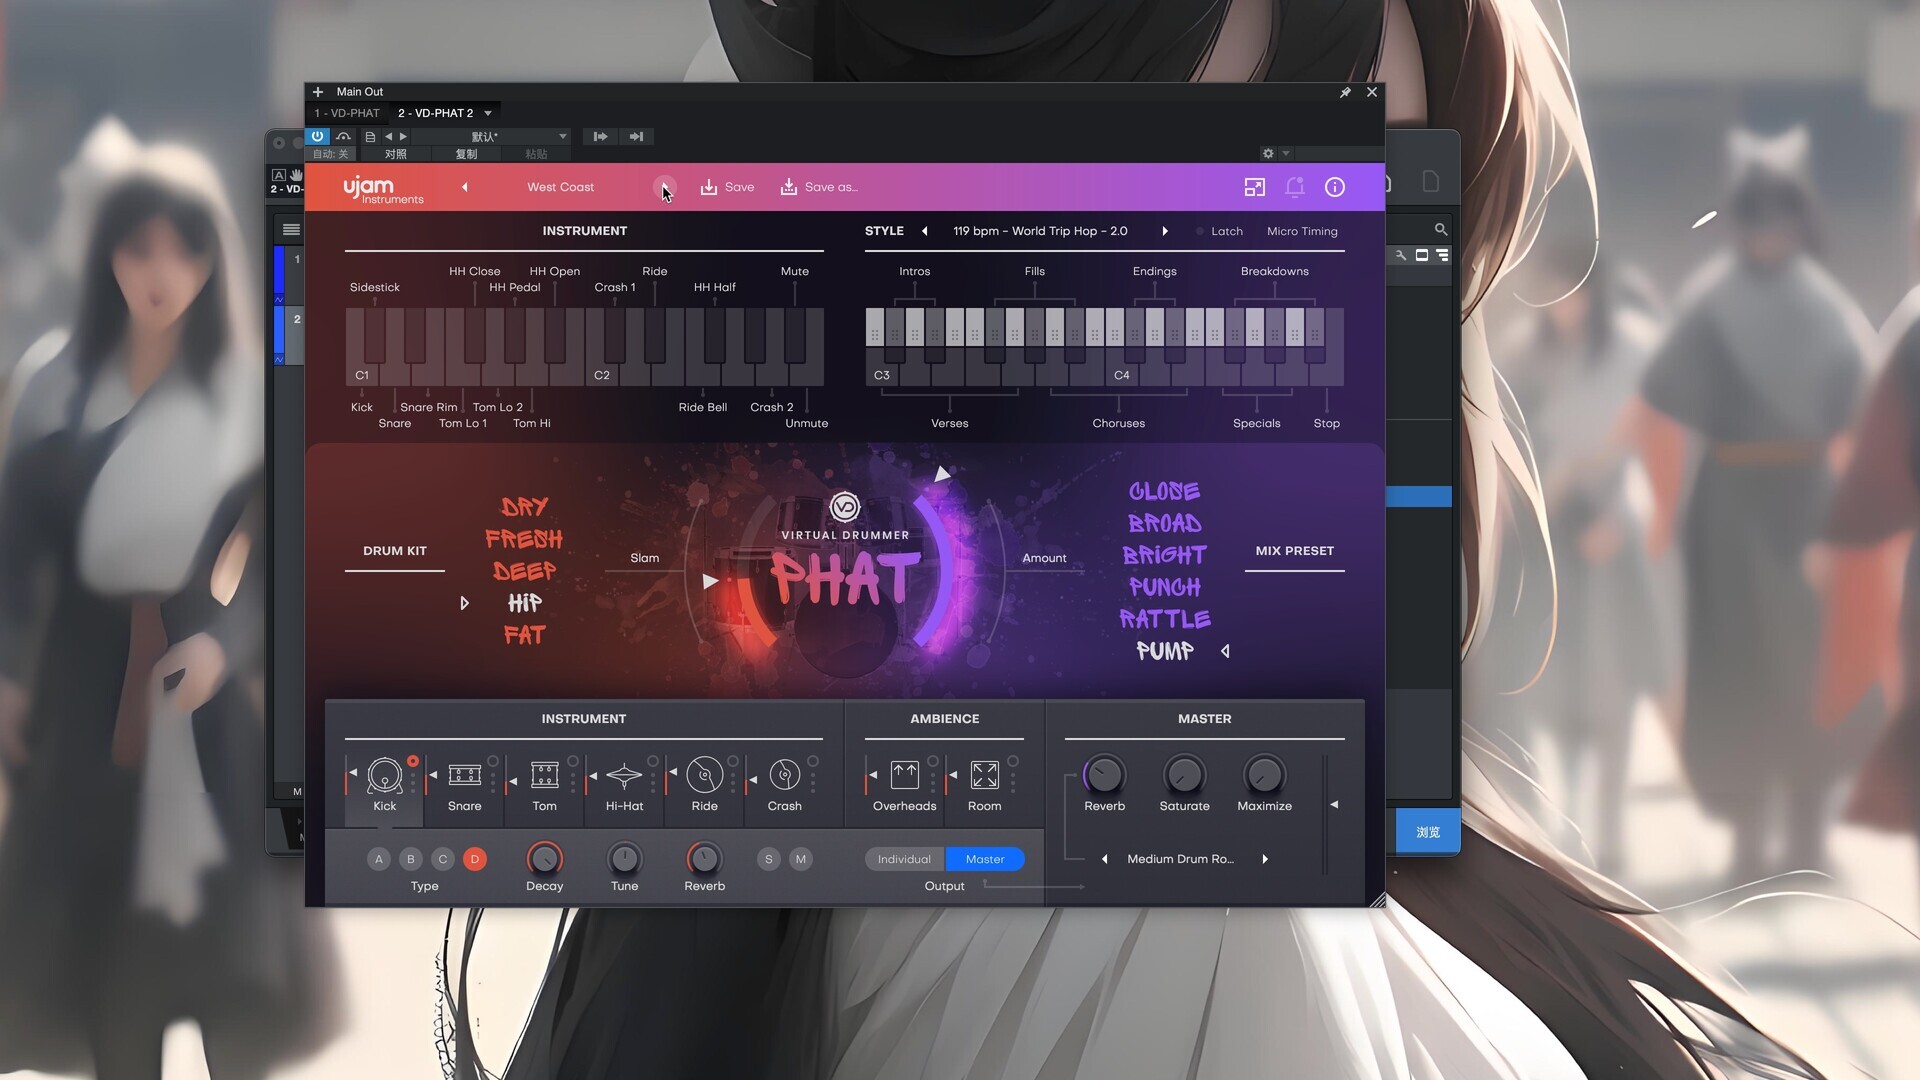Select the Kick instrument icon
This screenshot has height=1080, width=1920.
click(x=385, y=775)
